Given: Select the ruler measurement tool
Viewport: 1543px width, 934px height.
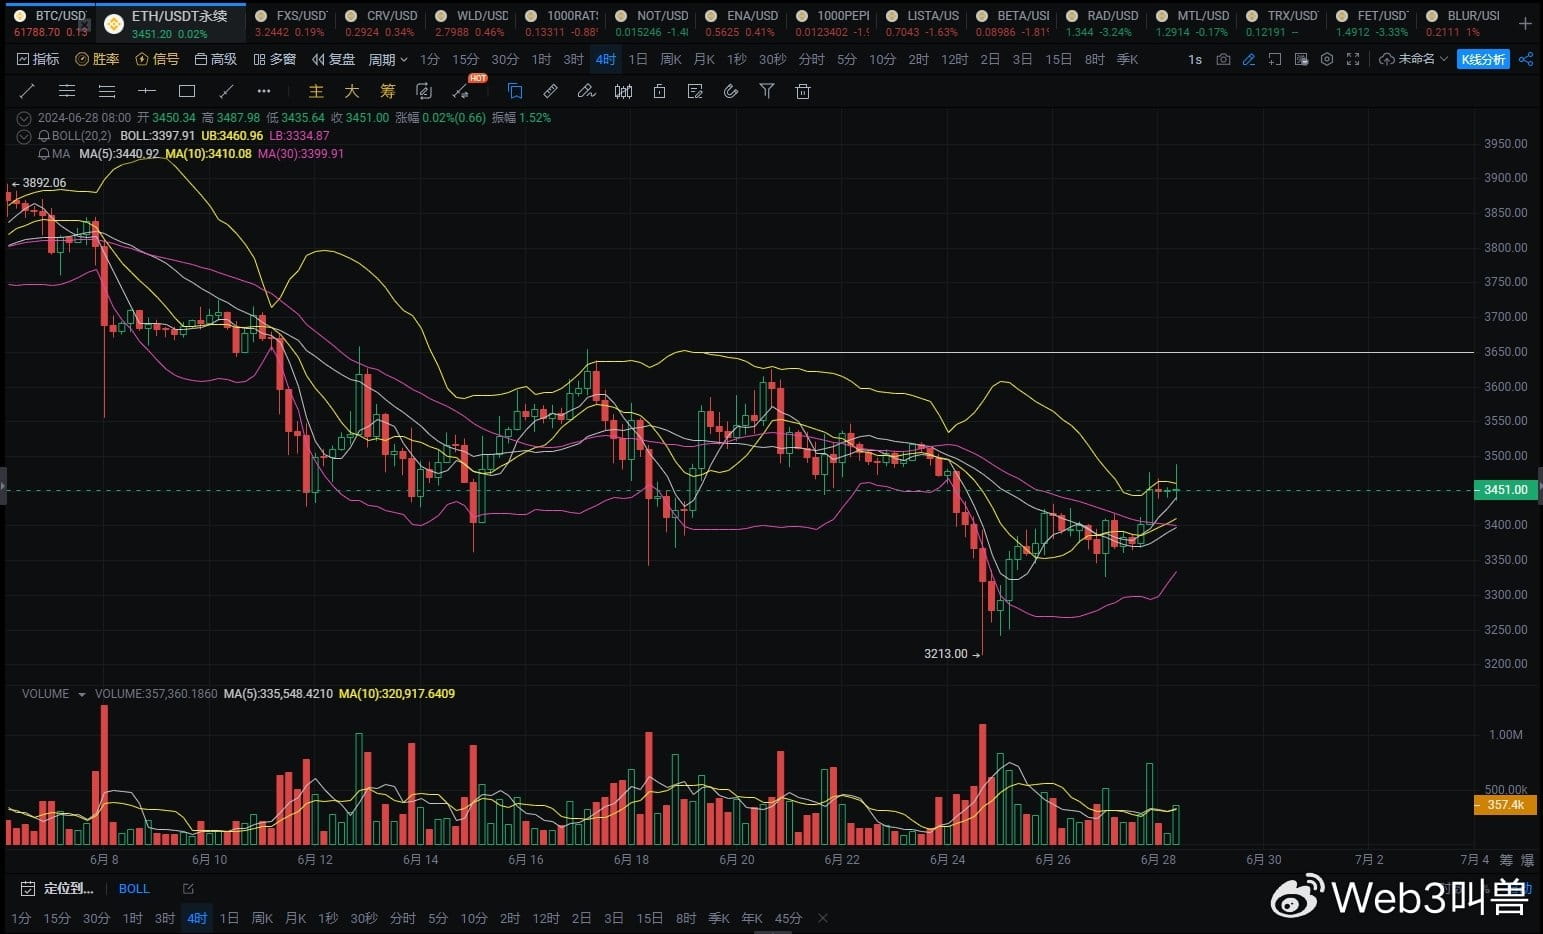Looking at the screenshot, I should (550, 91).
